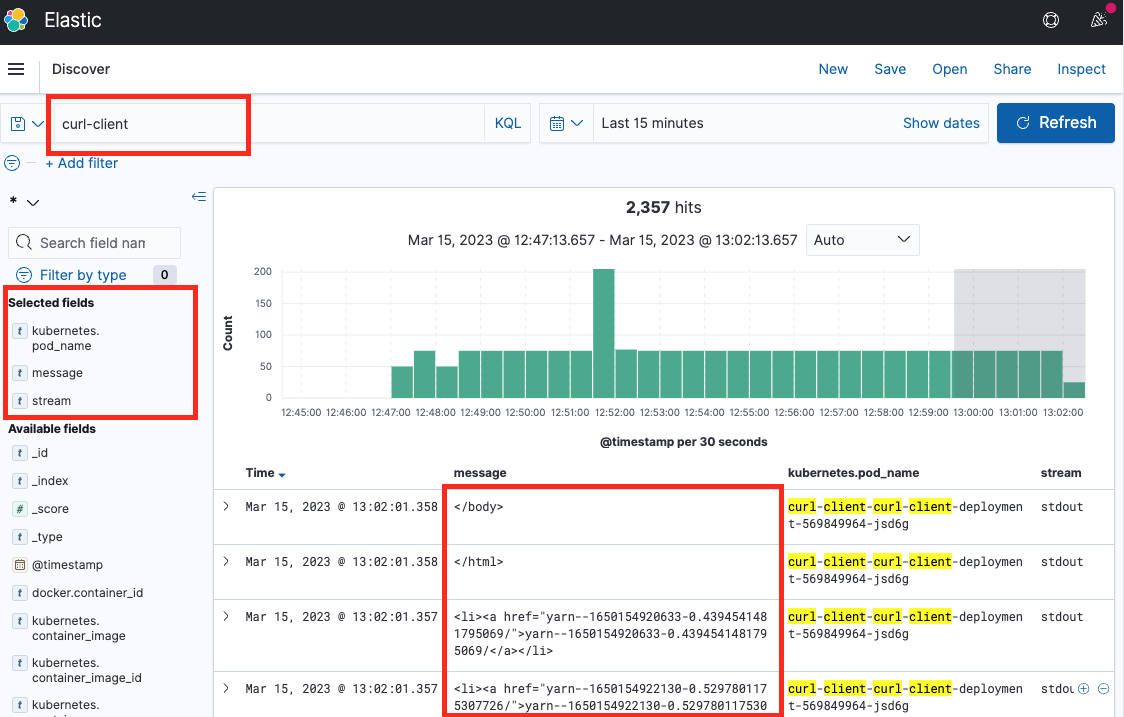Select the _score available field

pyautogui.click(x=50, y=509)
